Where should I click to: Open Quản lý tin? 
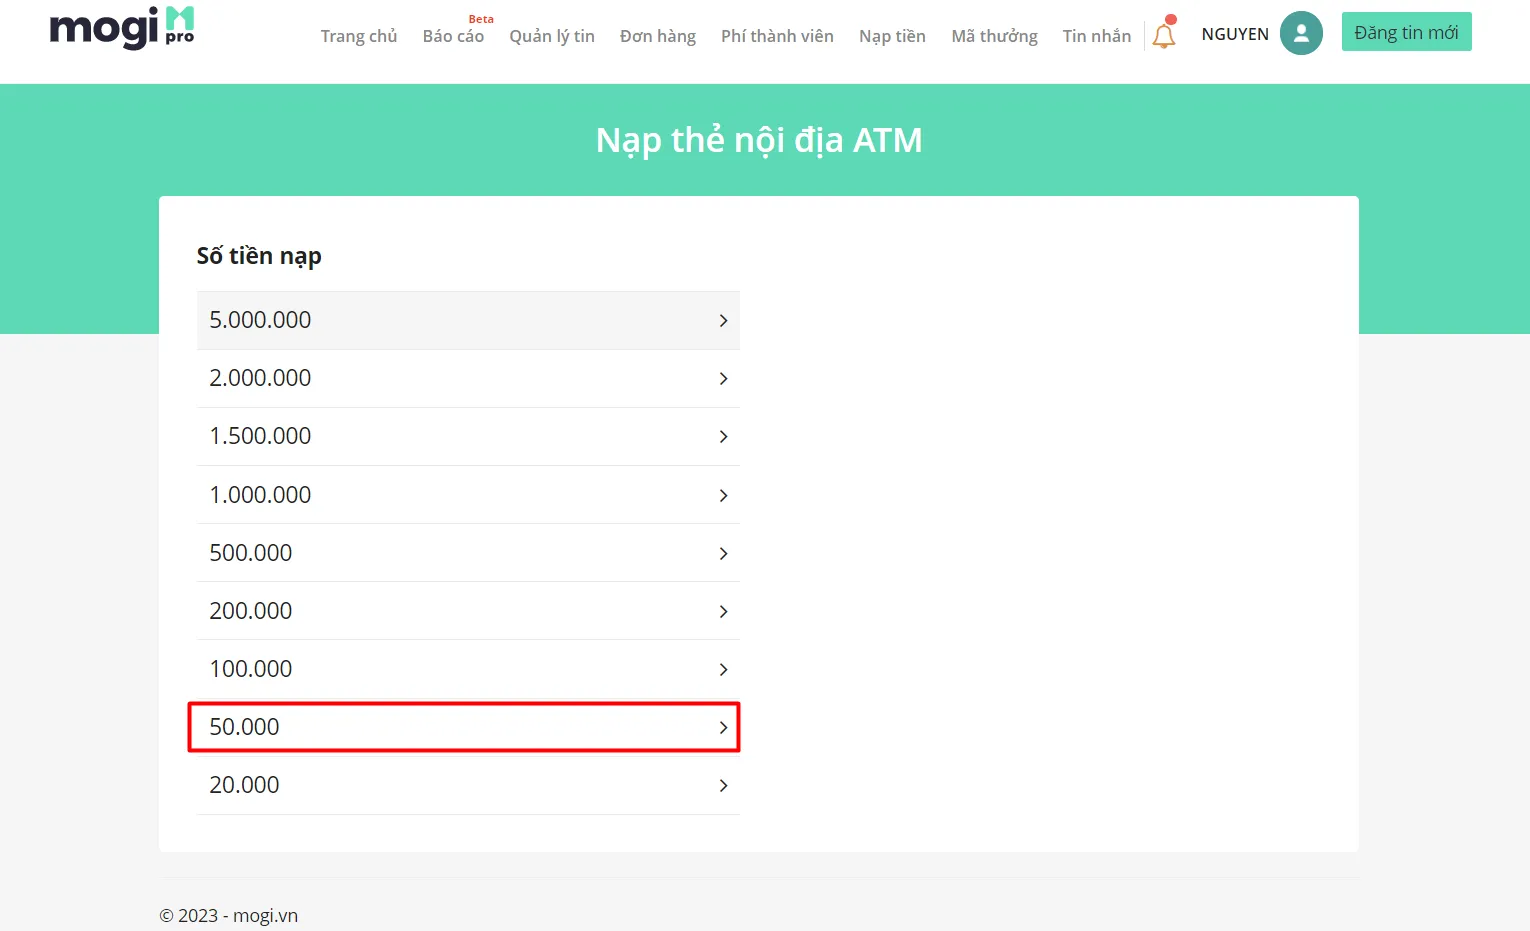point(552,36)
